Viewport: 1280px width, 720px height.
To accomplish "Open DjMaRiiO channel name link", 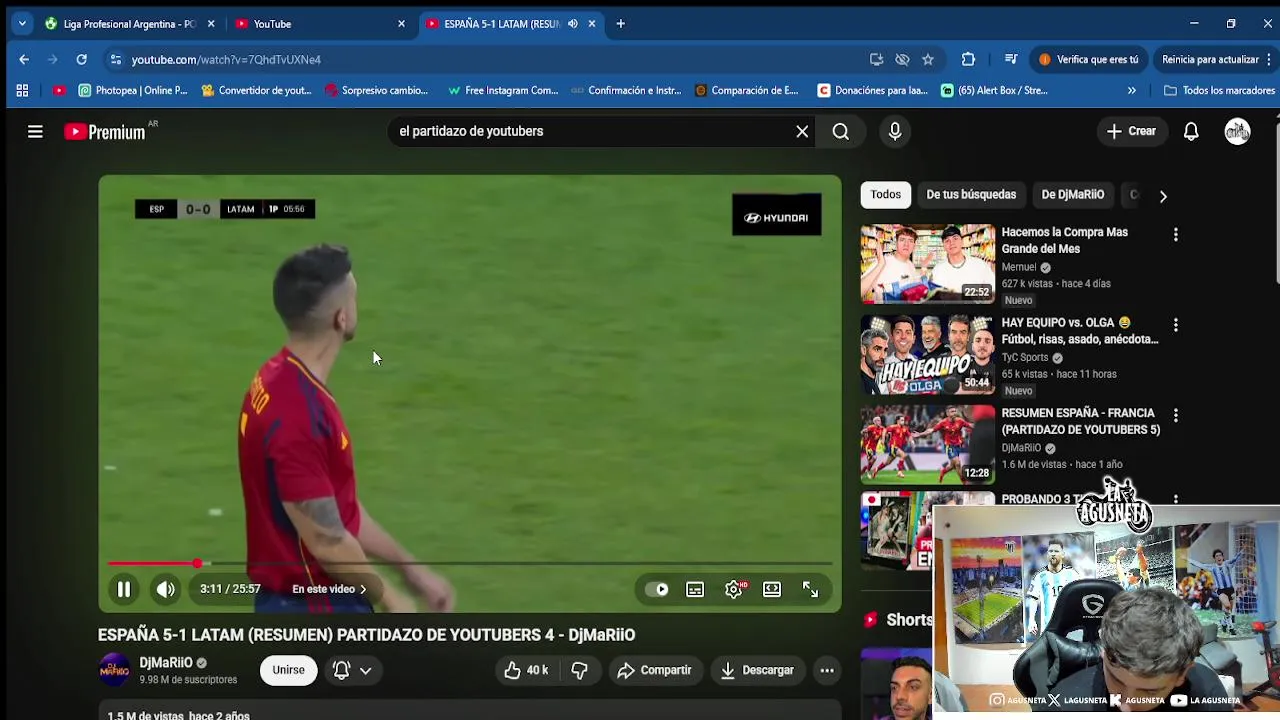I will coord(166,662).
